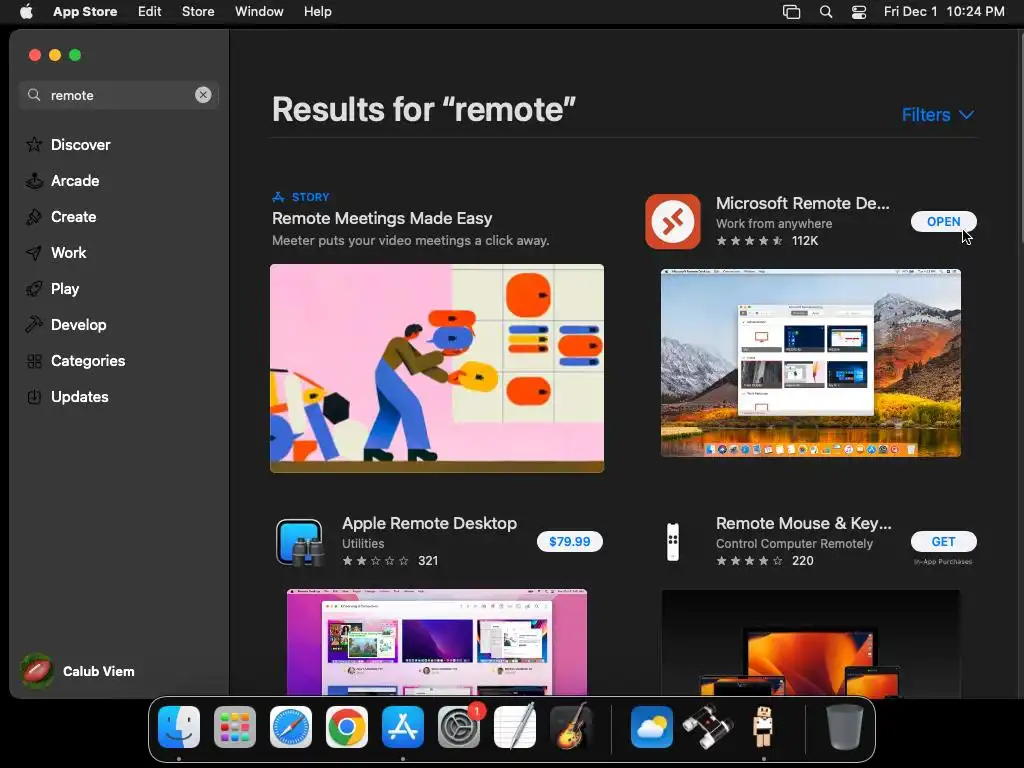1024x768 pixels.
Task: Open the Meeter story illustration thumbnail
Action: coord(437,368)
